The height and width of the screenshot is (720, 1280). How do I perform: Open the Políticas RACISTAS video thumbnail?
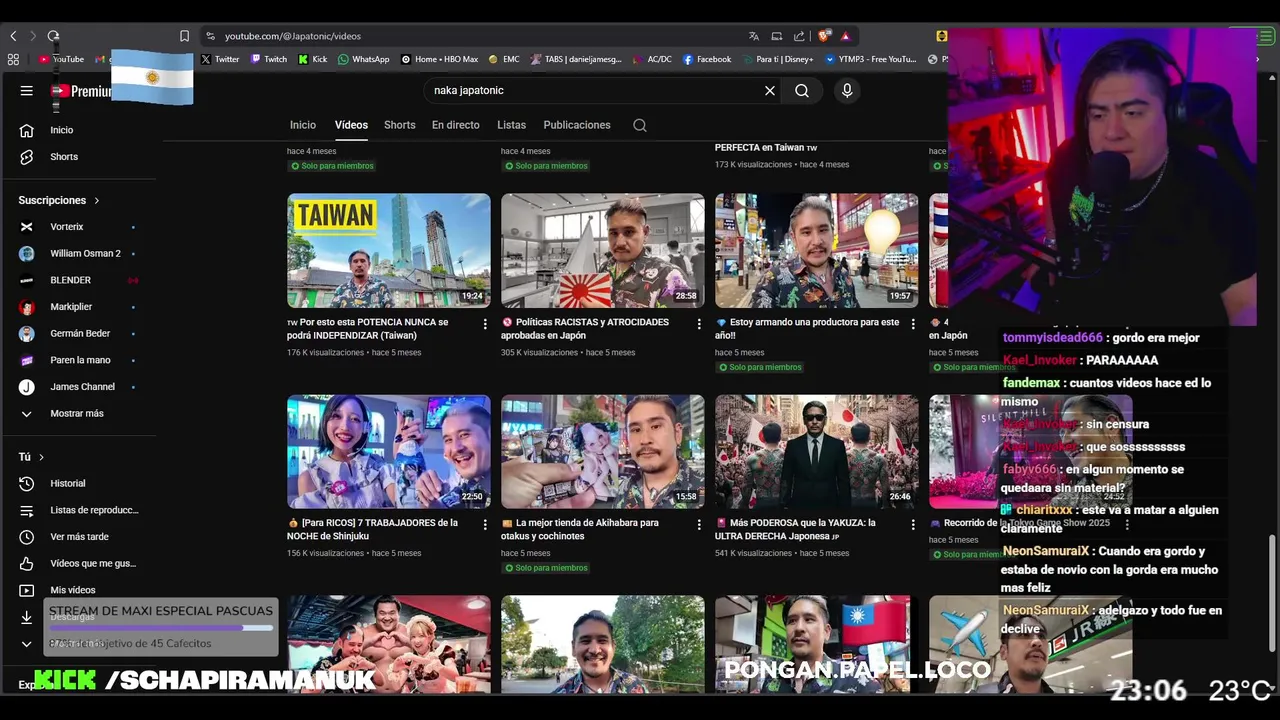point(603,250)
